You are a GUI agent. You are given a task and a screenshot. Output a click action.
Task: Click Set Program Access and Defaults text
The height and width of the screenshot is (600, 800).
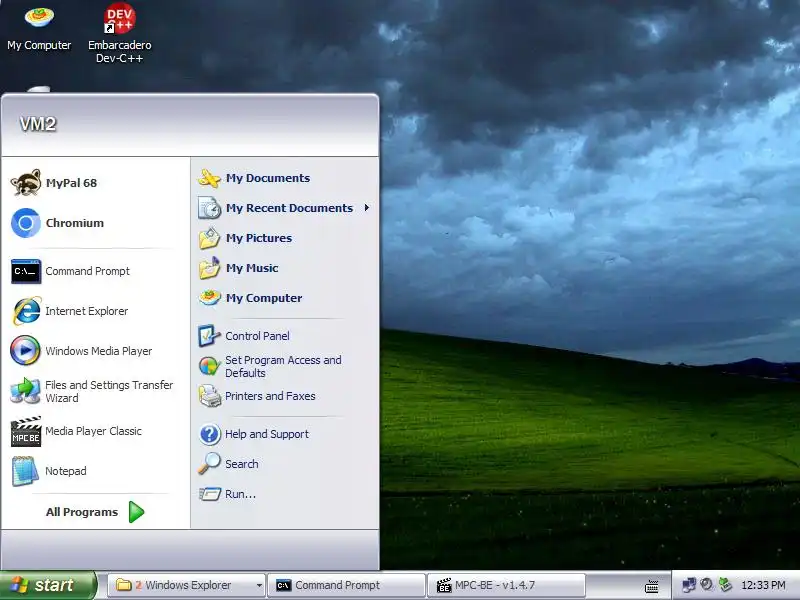[283, 366]
